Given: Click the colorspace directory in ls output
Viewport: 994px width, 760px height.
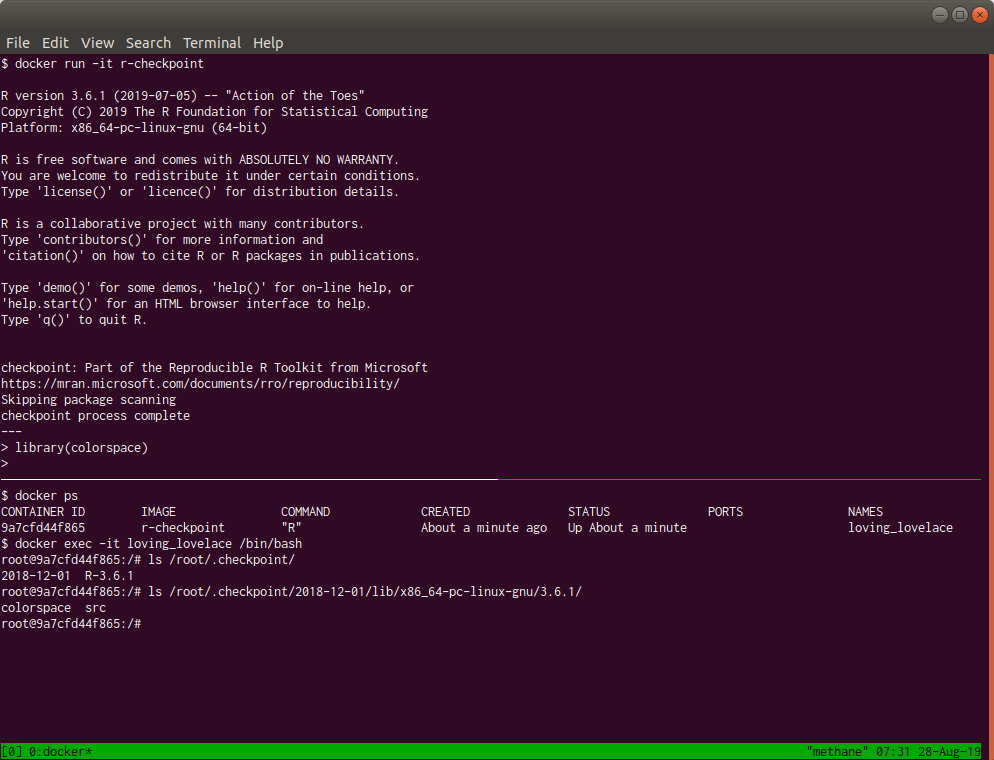Looking at the screenshot, I should [36, 608].
